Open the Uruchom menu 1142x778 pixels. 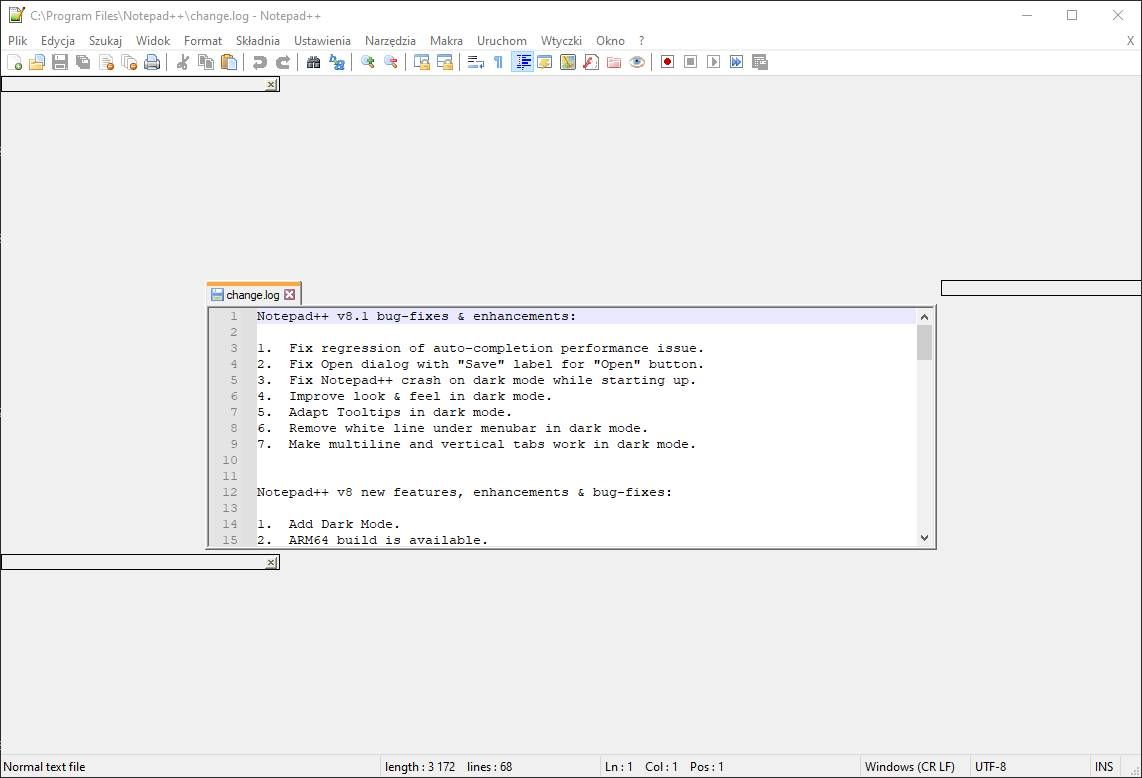(x=502, y=41)
